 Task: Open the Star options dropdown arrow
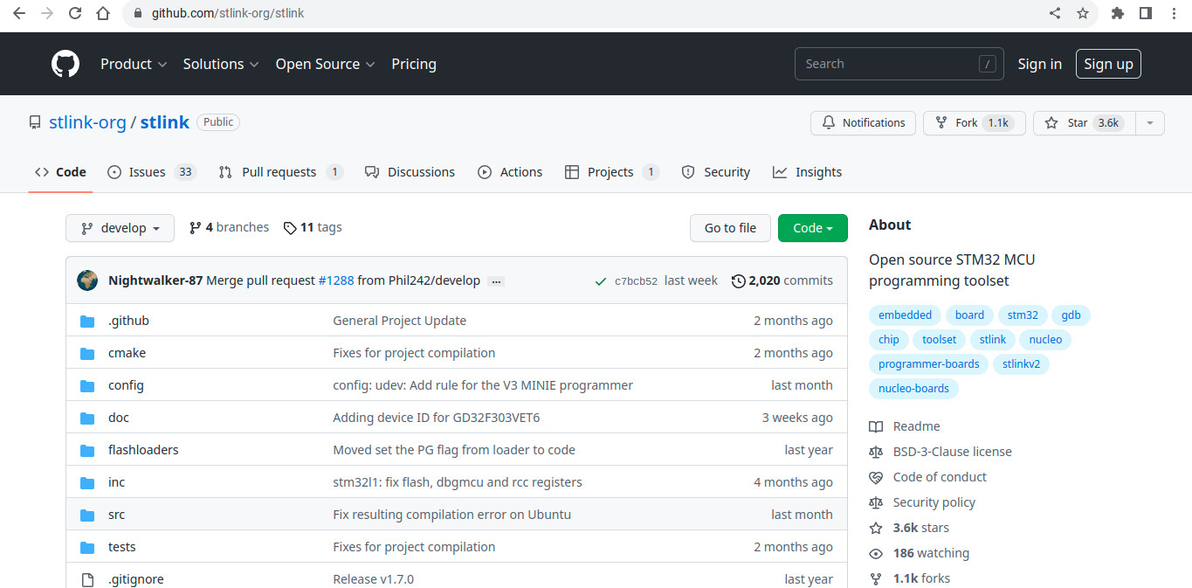coord(1150,123)
